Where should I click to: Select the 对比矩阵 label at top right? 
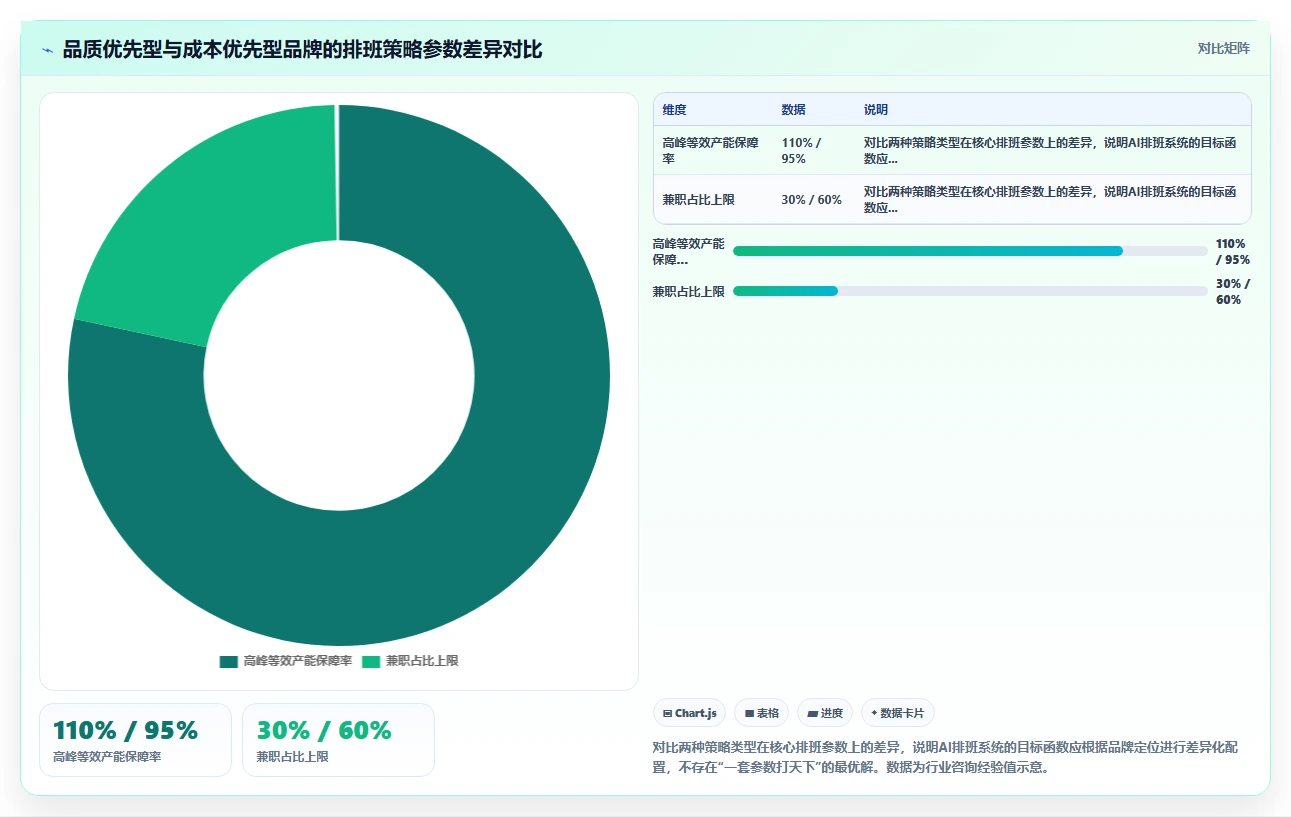[1223, 48]
